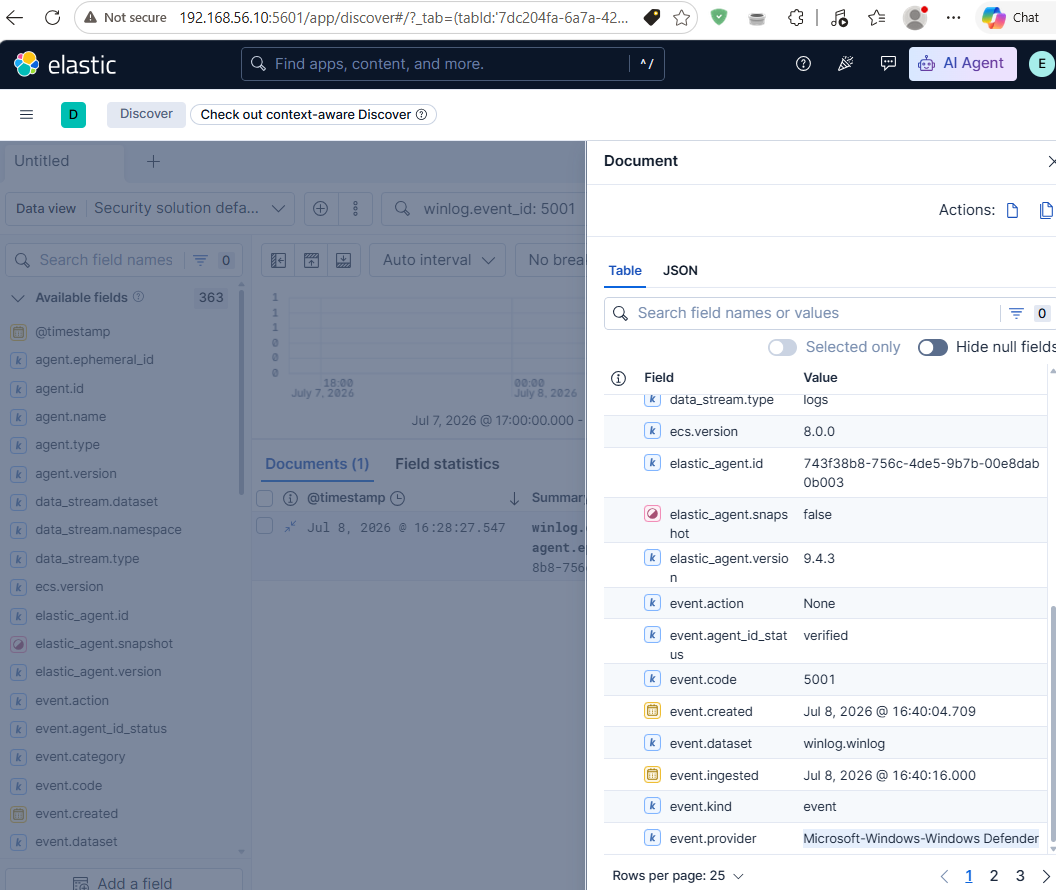1056x890 pixels.
Task: Open the help menu question mark icon
Action: [x=803, y=64]
